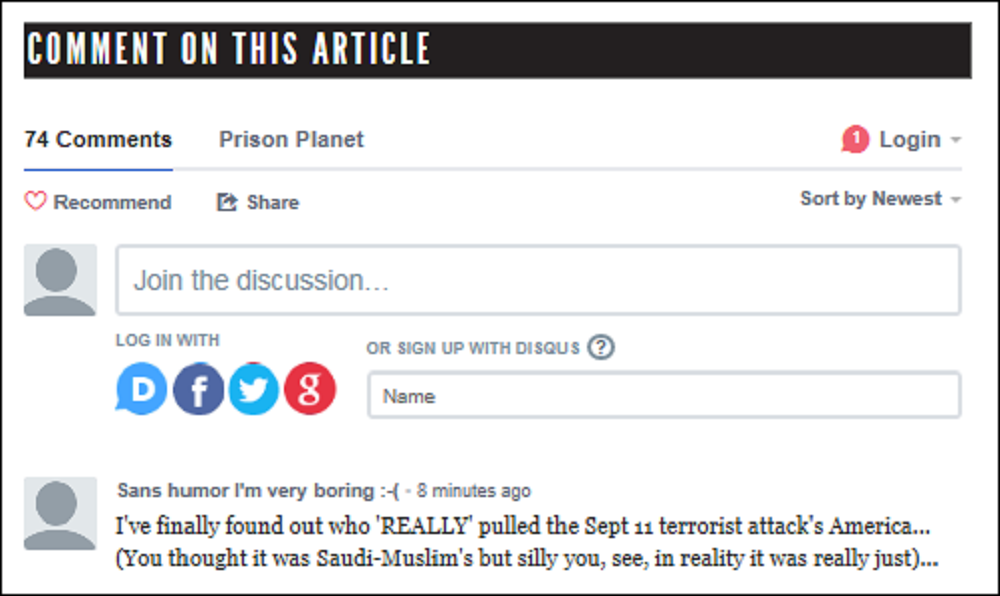
Task: Click the Share arrow icon
Action: [x=227, y=203]
